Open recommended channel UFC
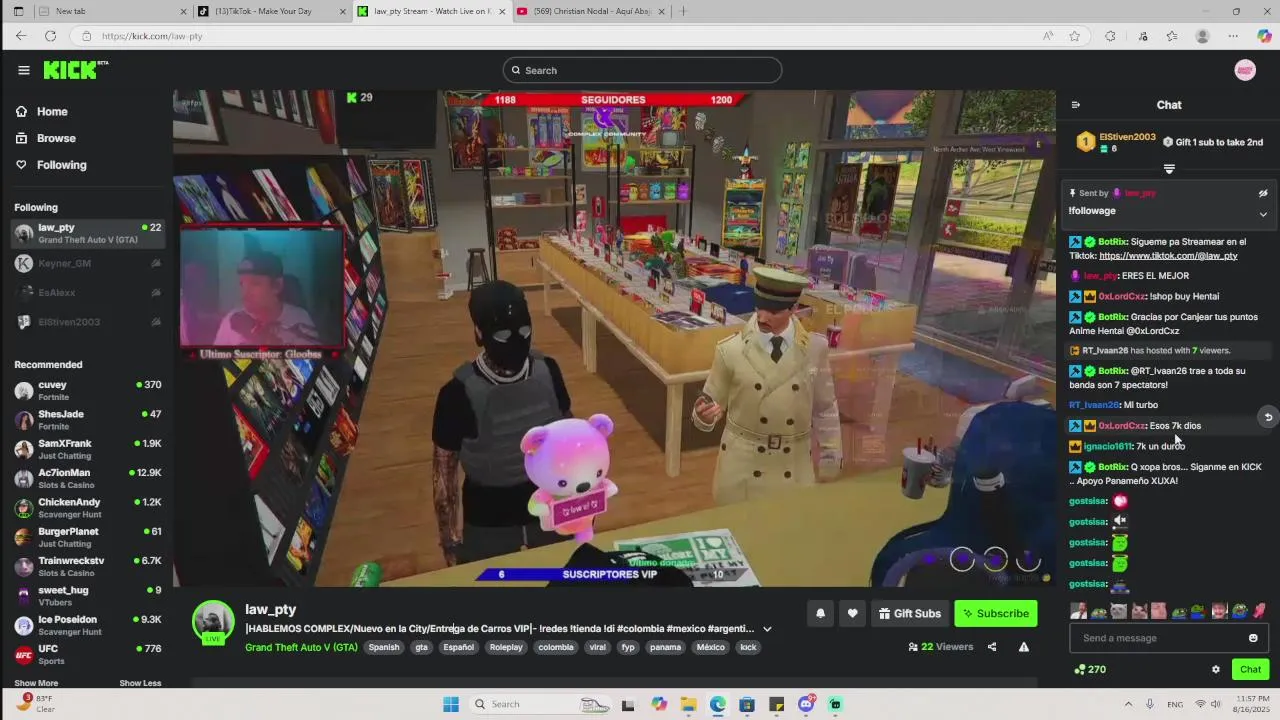The height and width of the screenshot is (720, 1280). tap(87, 654)
